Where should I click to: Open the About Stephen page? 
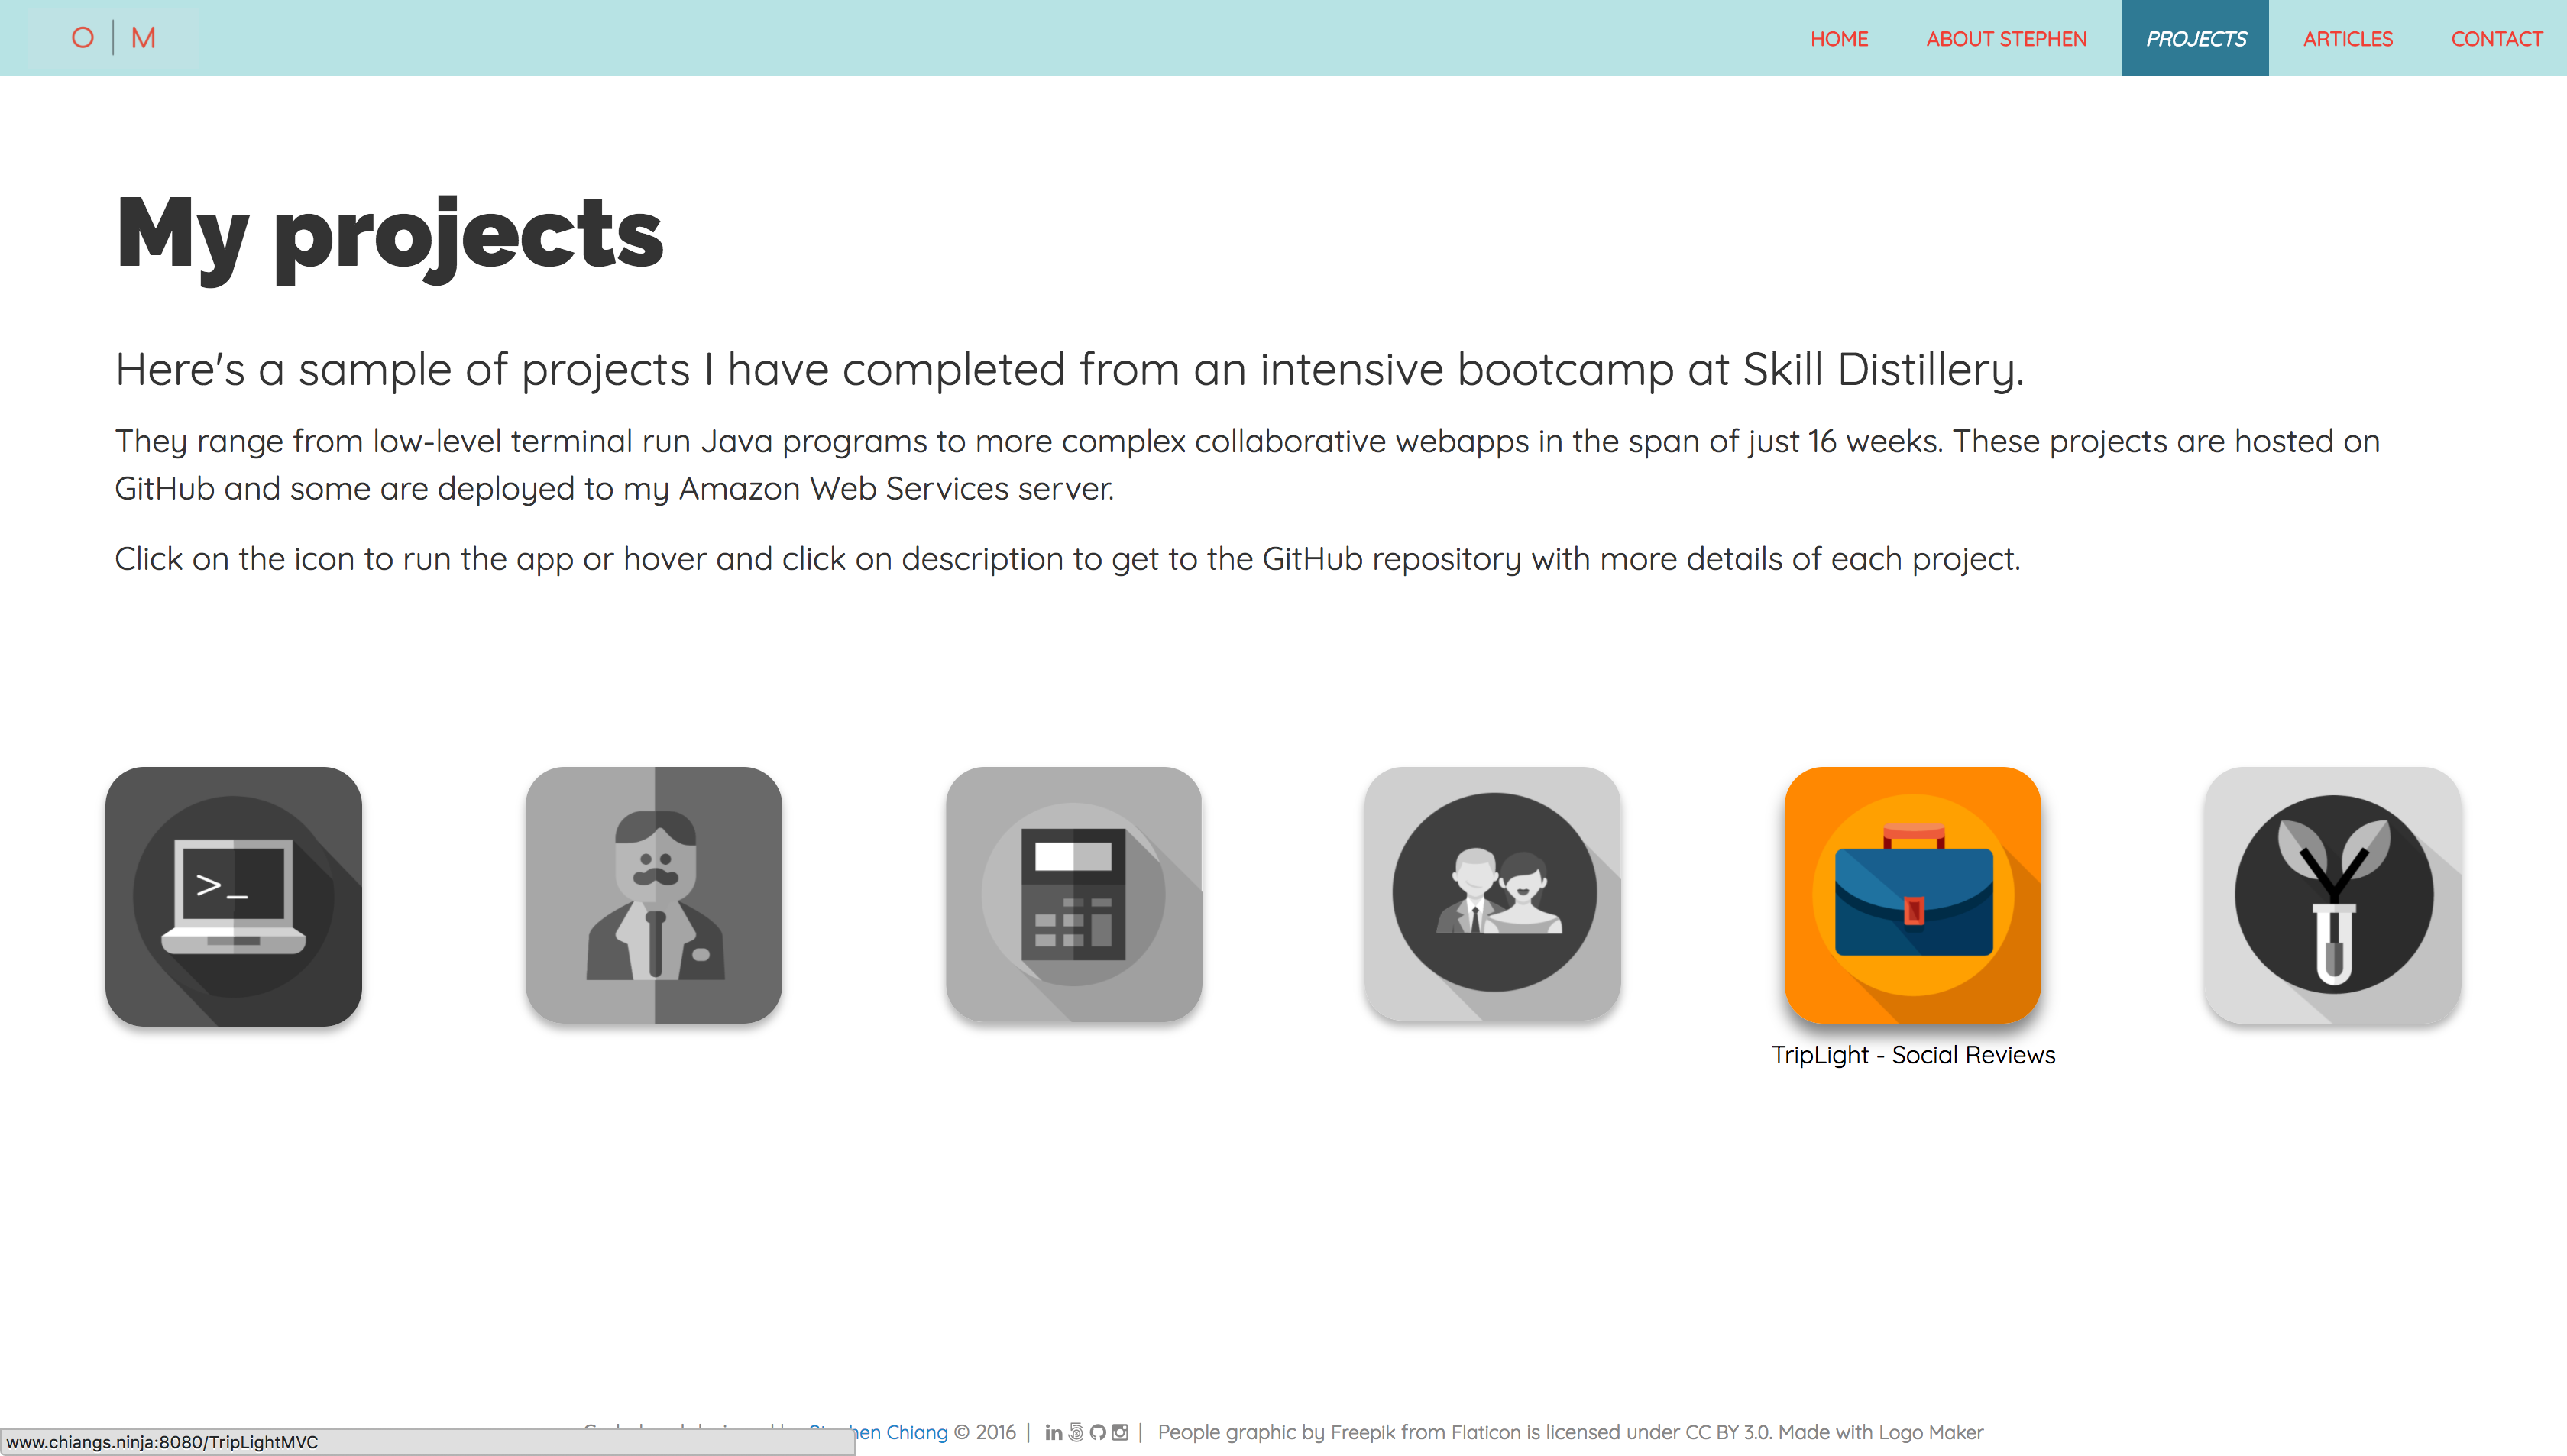tap(2006, 39)
